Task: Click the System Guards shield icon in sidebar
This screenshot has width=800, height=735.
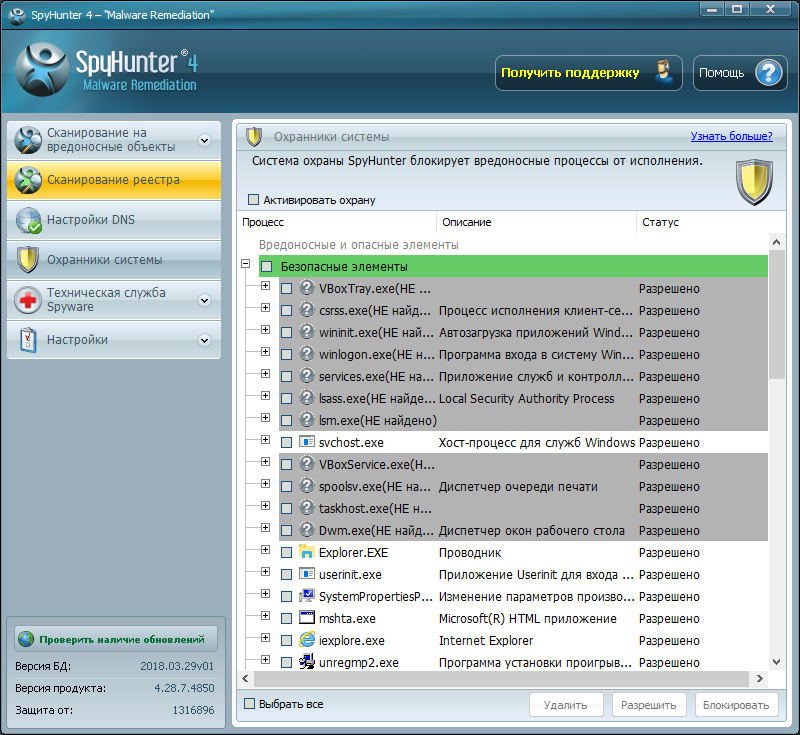Action: point(28,260)
